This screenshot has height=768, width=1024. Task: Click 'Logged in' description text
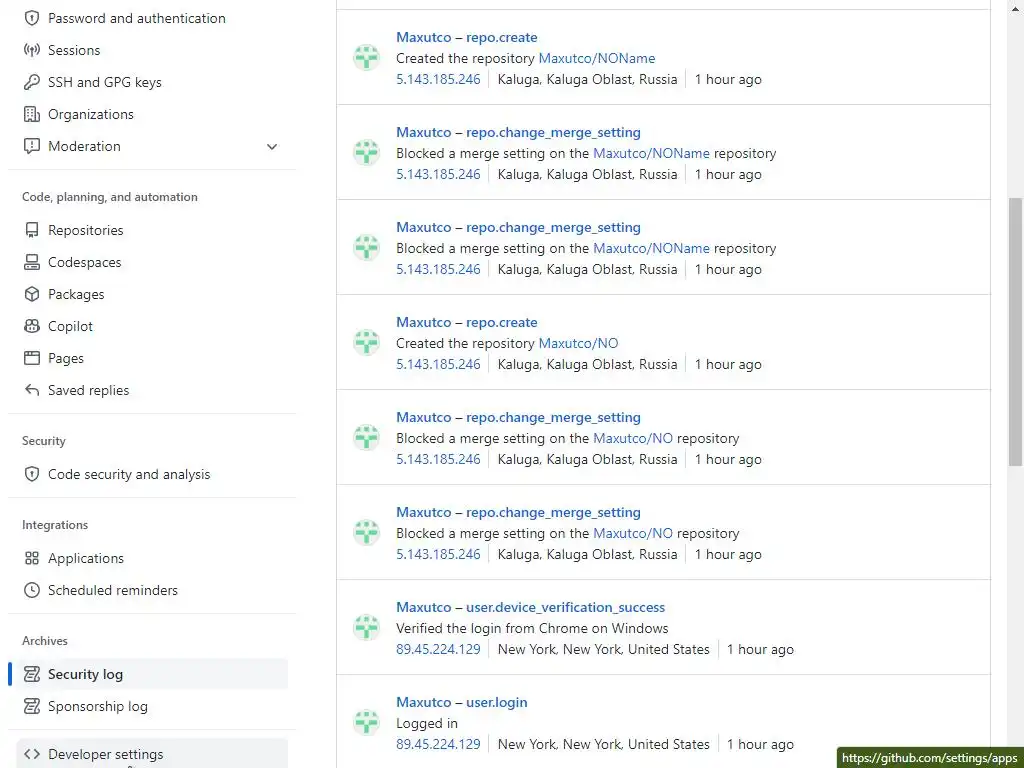(x=426, y=723)
